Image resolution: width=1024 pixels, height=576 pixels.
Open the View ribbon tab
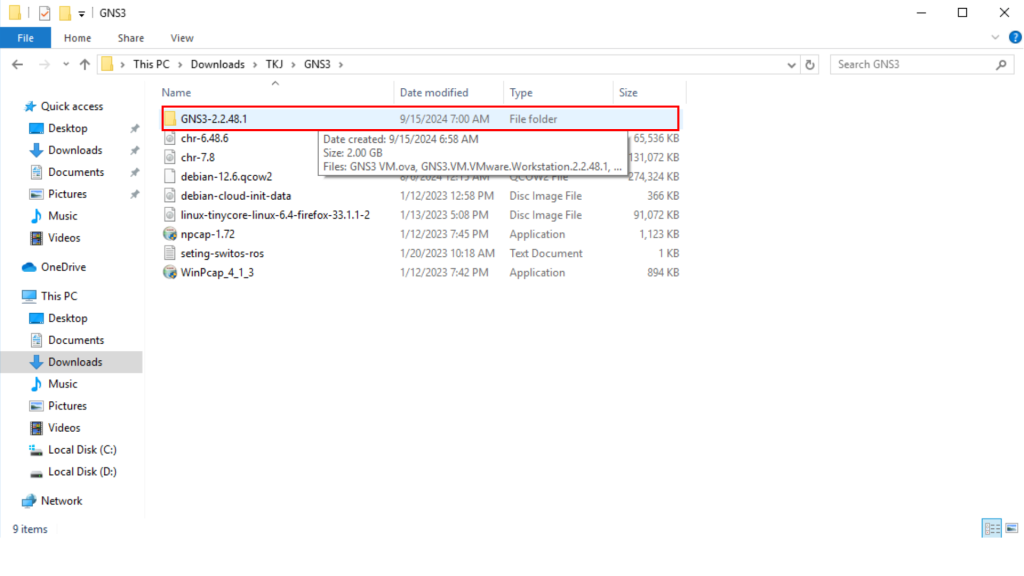(182, 38)
